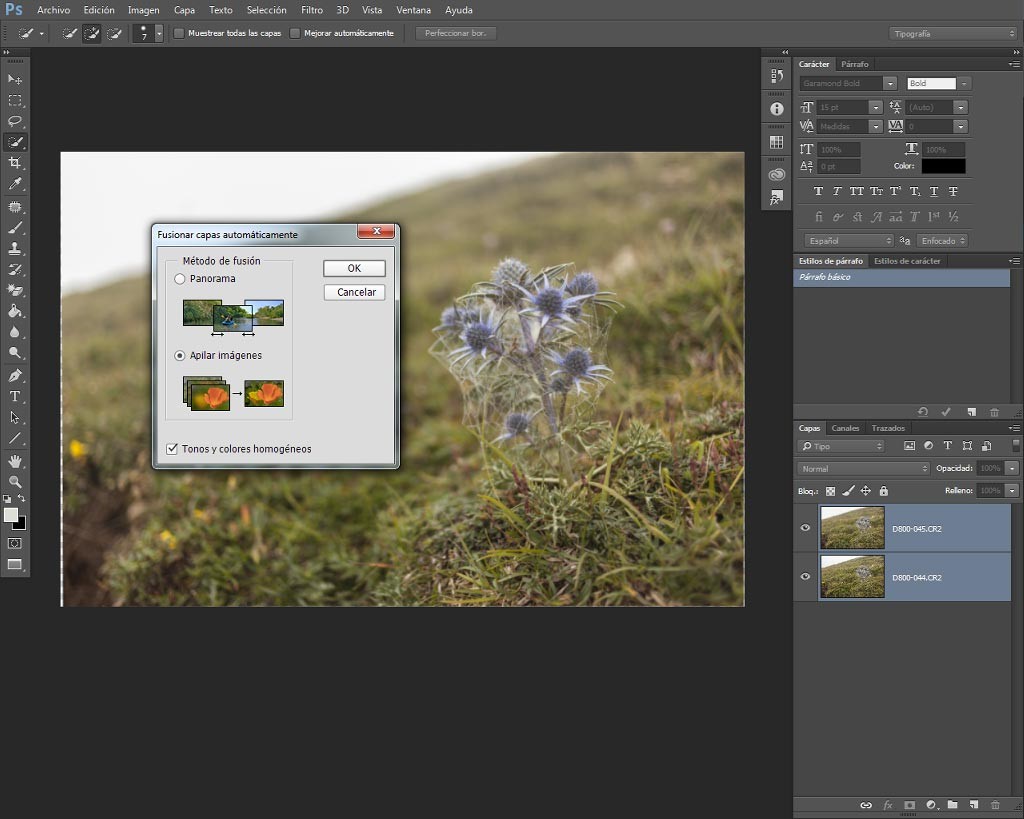Select the Crop tool
The width and height of the screenshot is (1024, 819).
coord(15,163)
